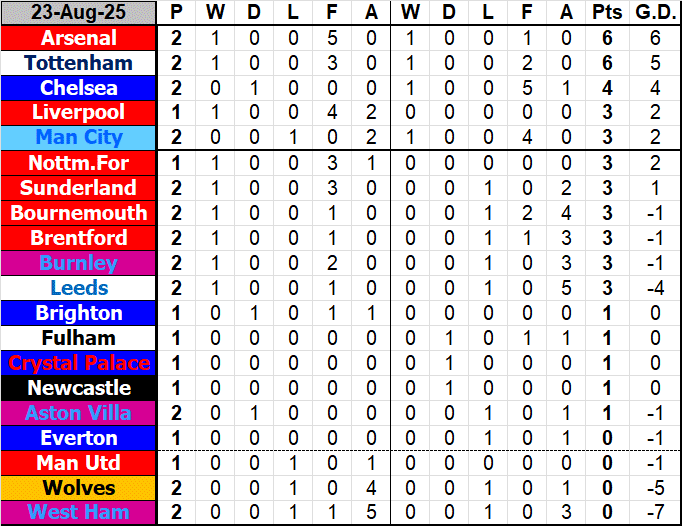The width and height of the screenshot is (682, 526).
Task: Click the P (played) column header
Action: [177, 13]
